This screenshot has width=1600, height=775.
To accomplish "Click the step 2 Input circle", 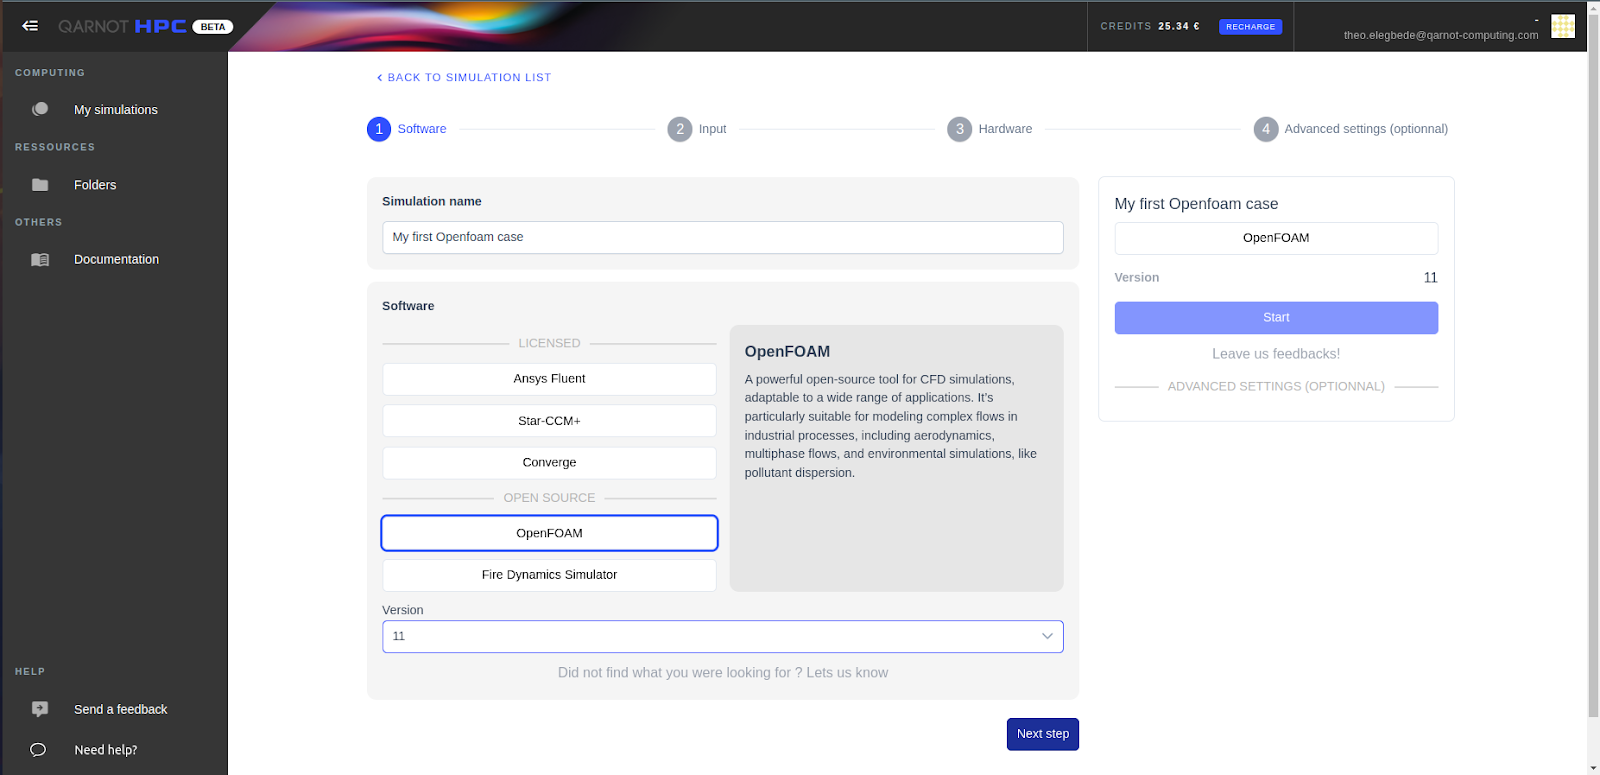I will (680, 129).
